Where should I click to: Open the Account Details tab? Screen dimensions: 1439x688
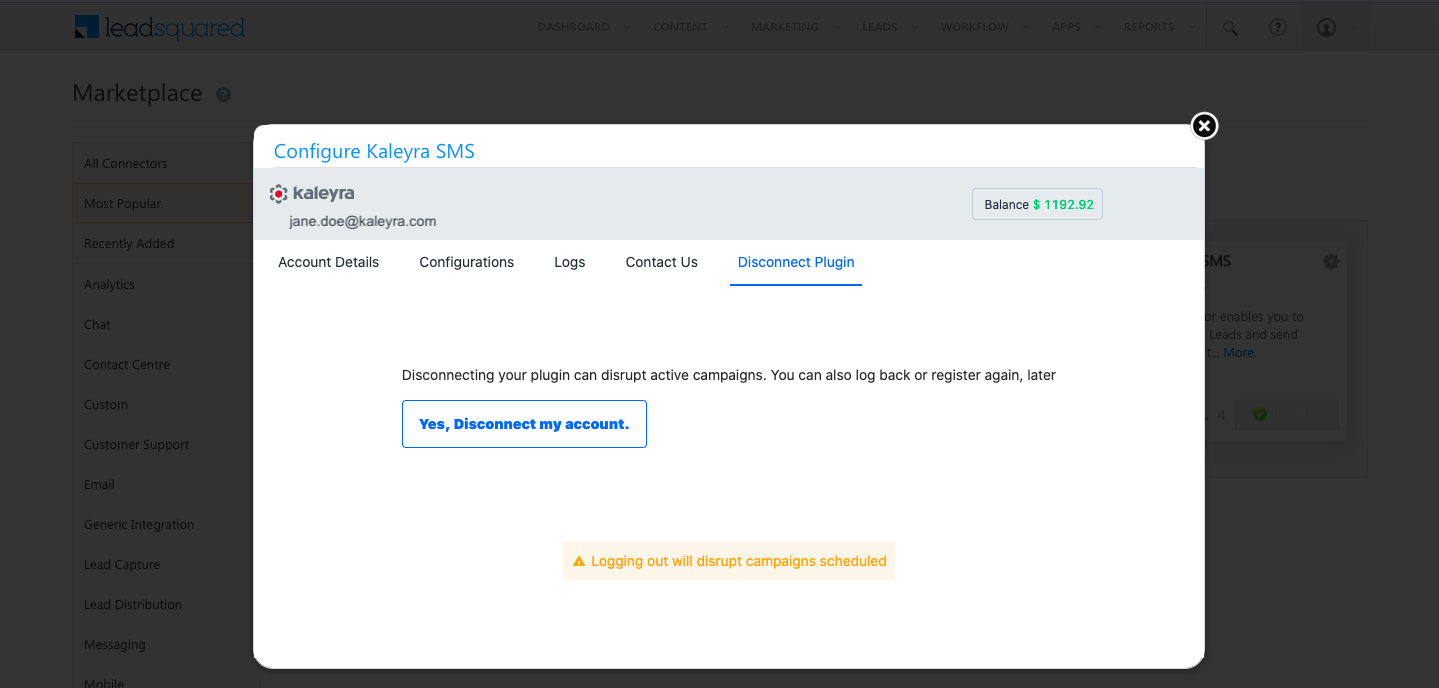pyautogui.click(x=328, y=262)
